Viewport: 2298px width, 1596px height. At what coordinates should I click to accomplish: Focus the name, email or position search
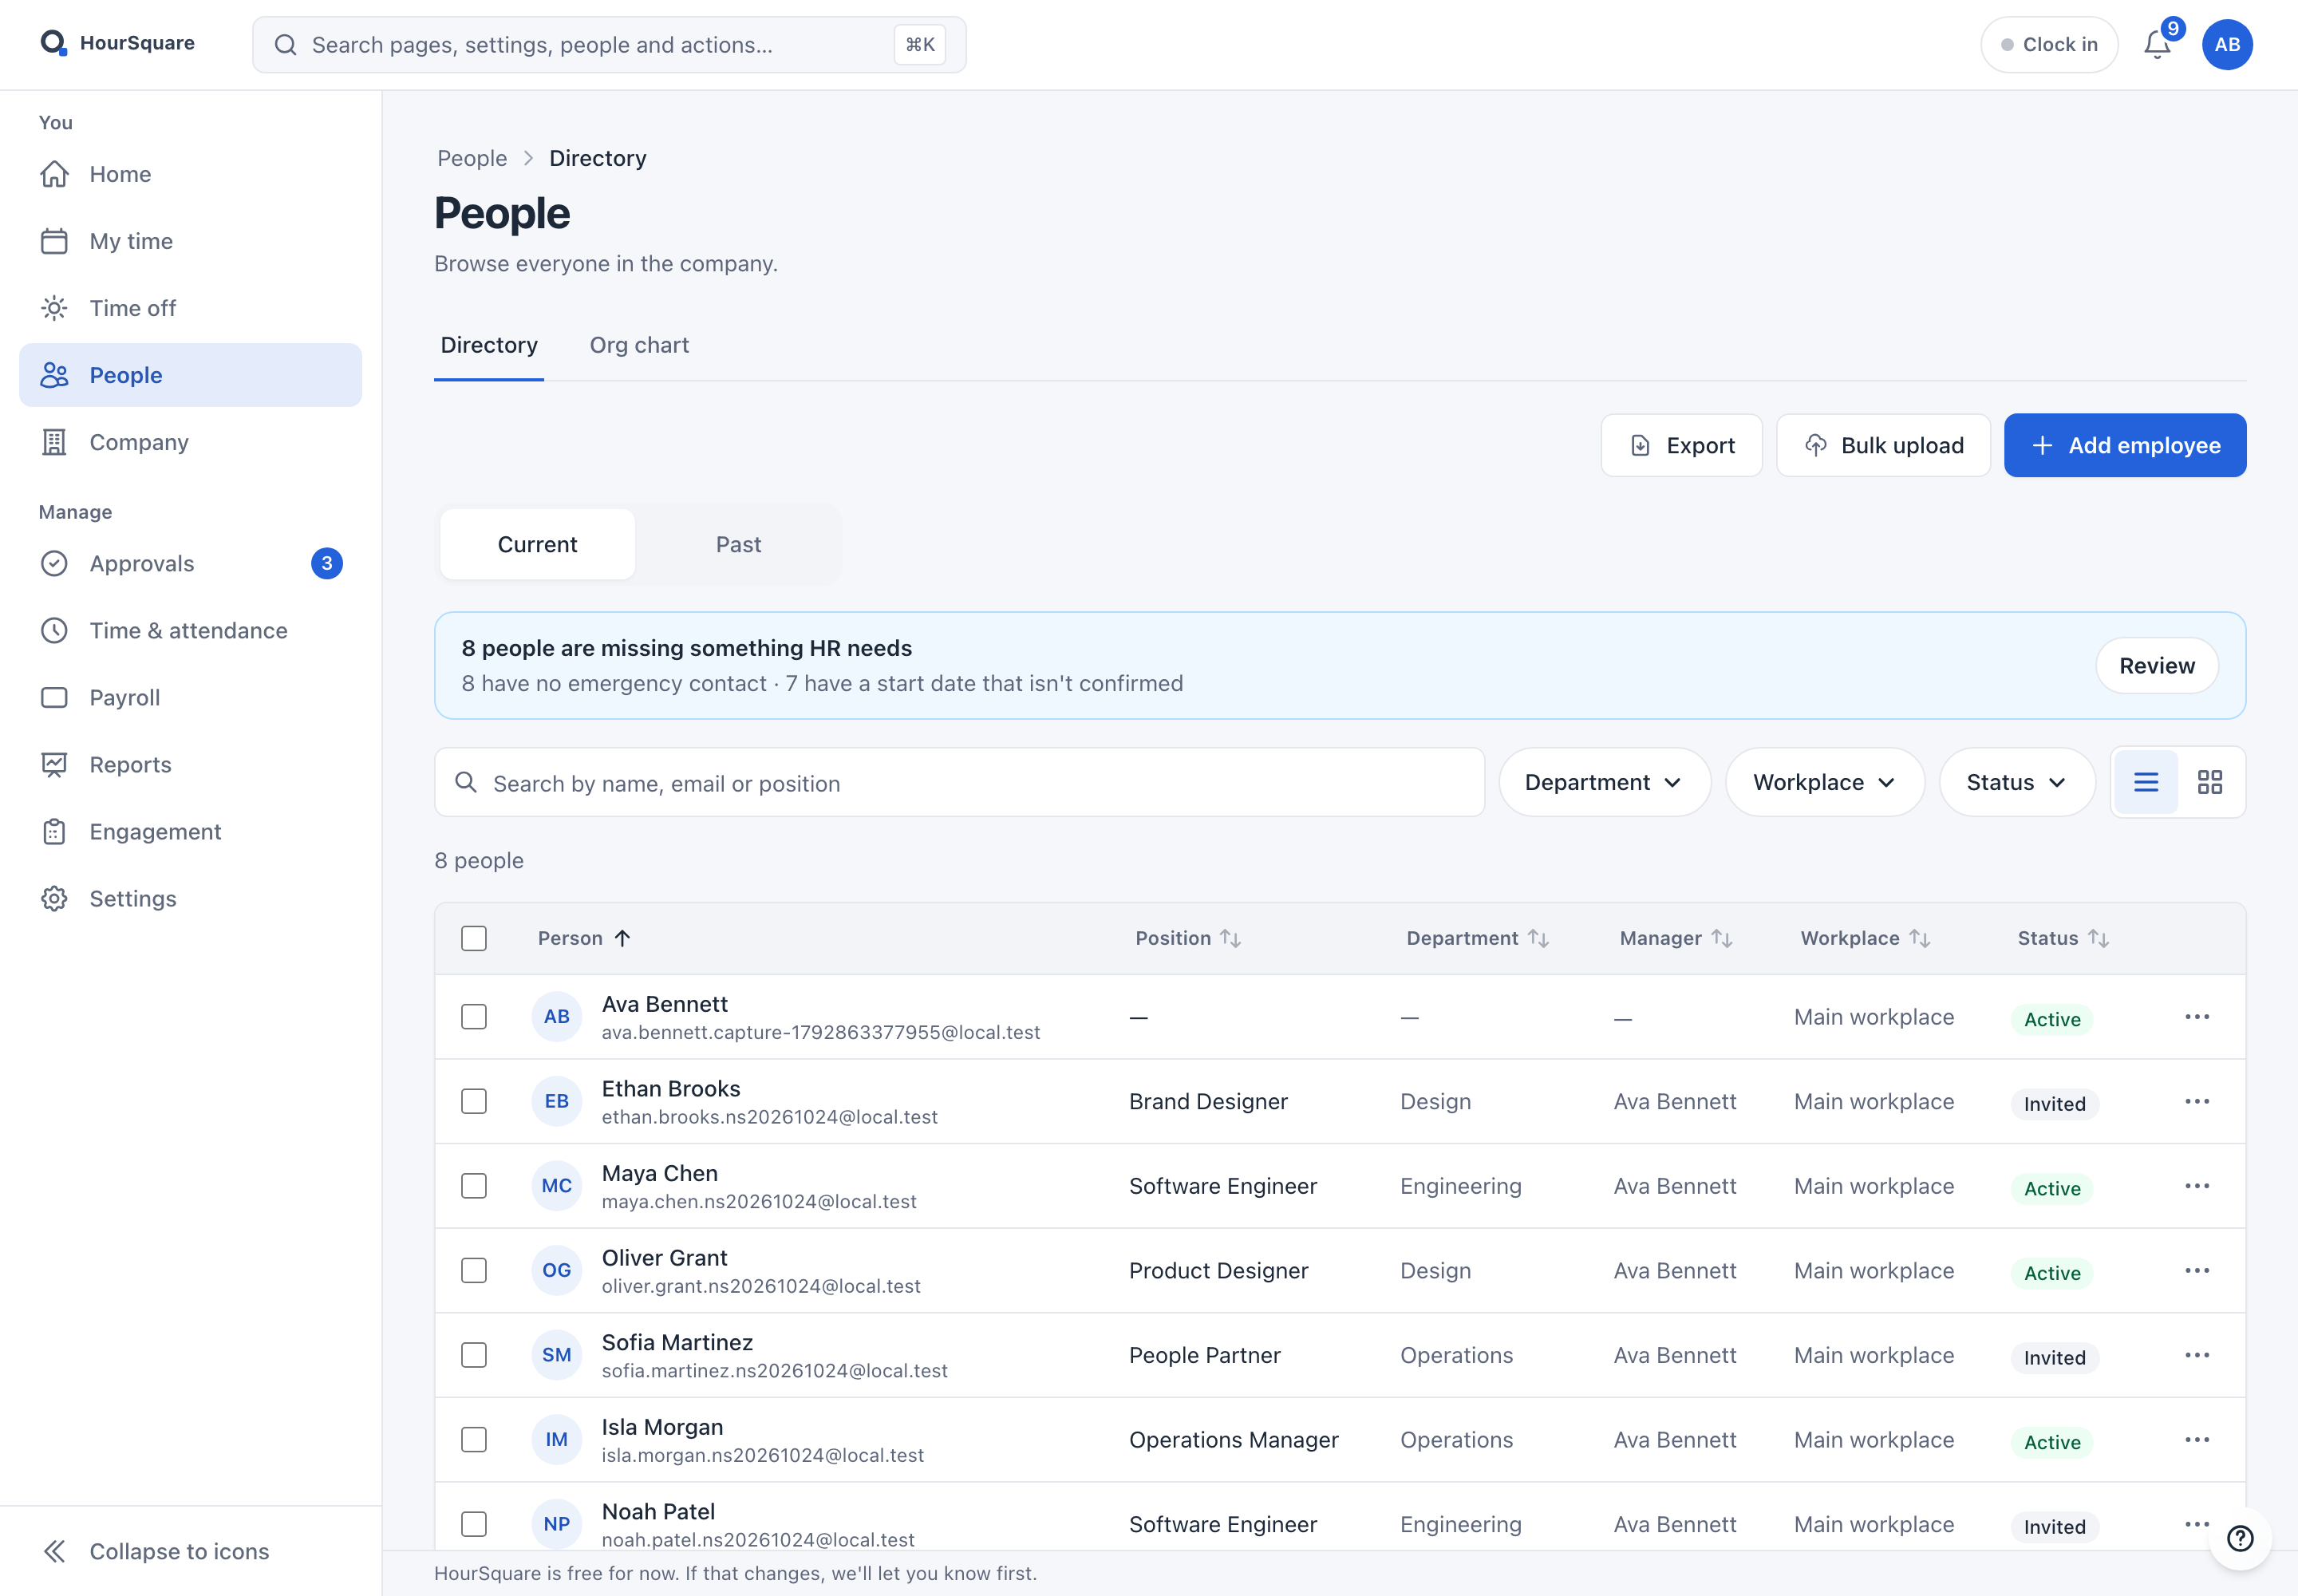coord(959,783)
